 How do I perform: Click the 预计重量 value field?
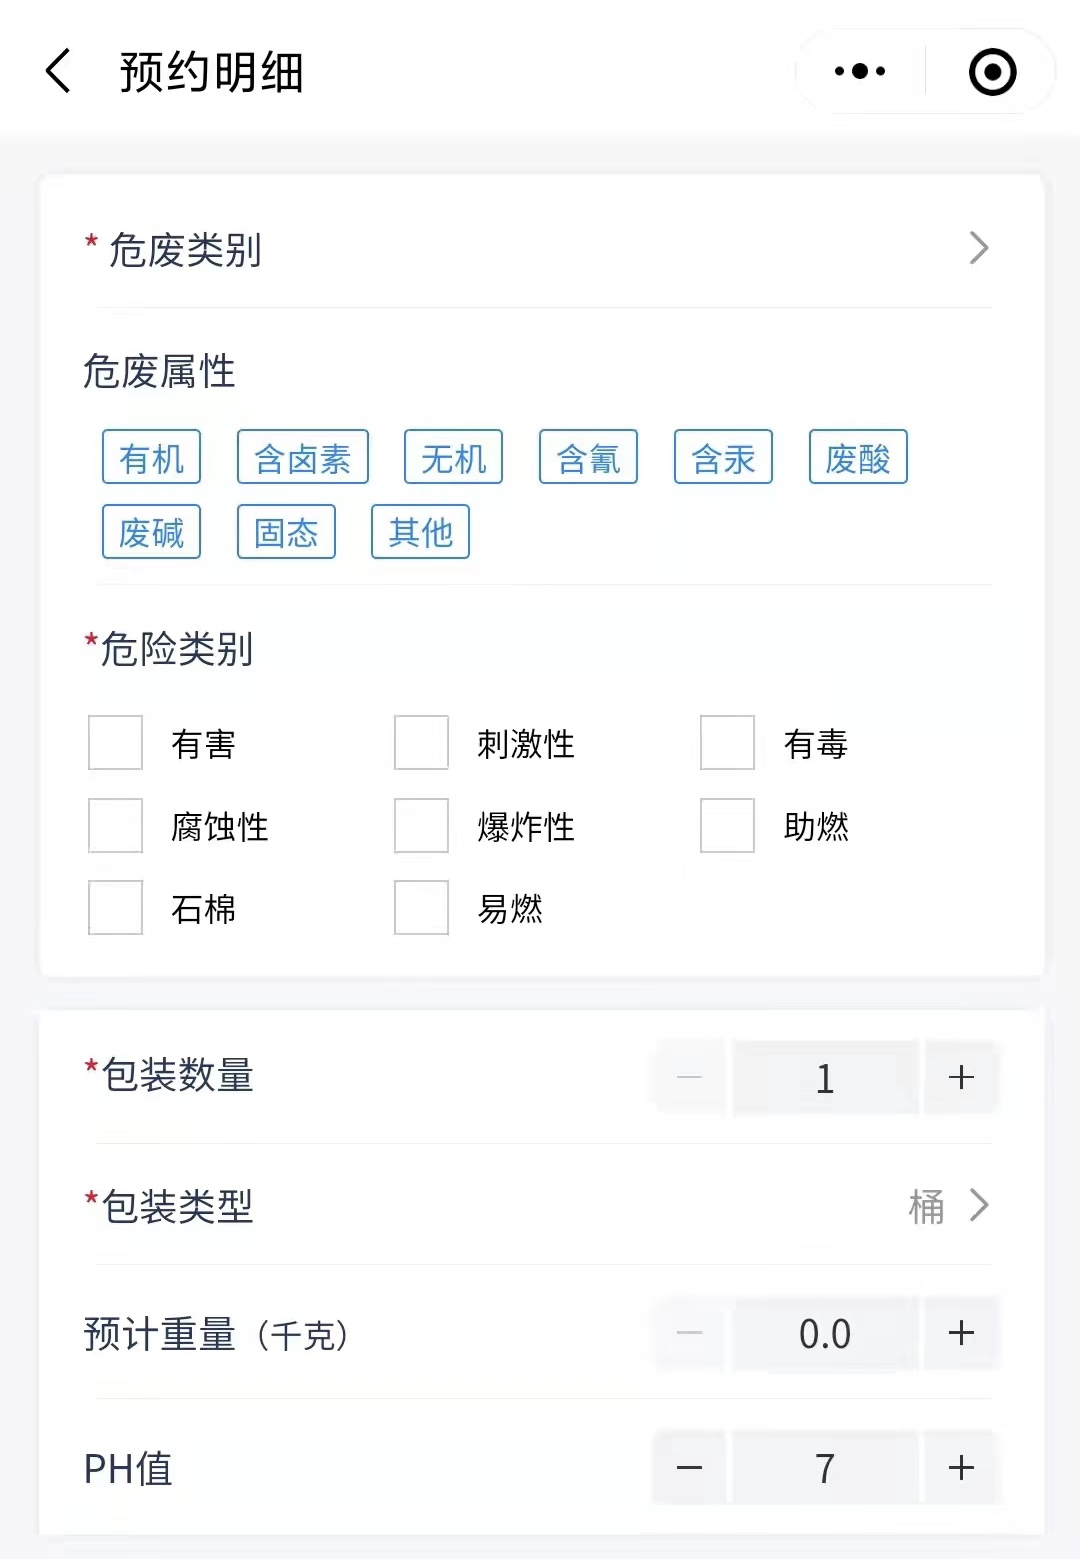(825, 1333)
